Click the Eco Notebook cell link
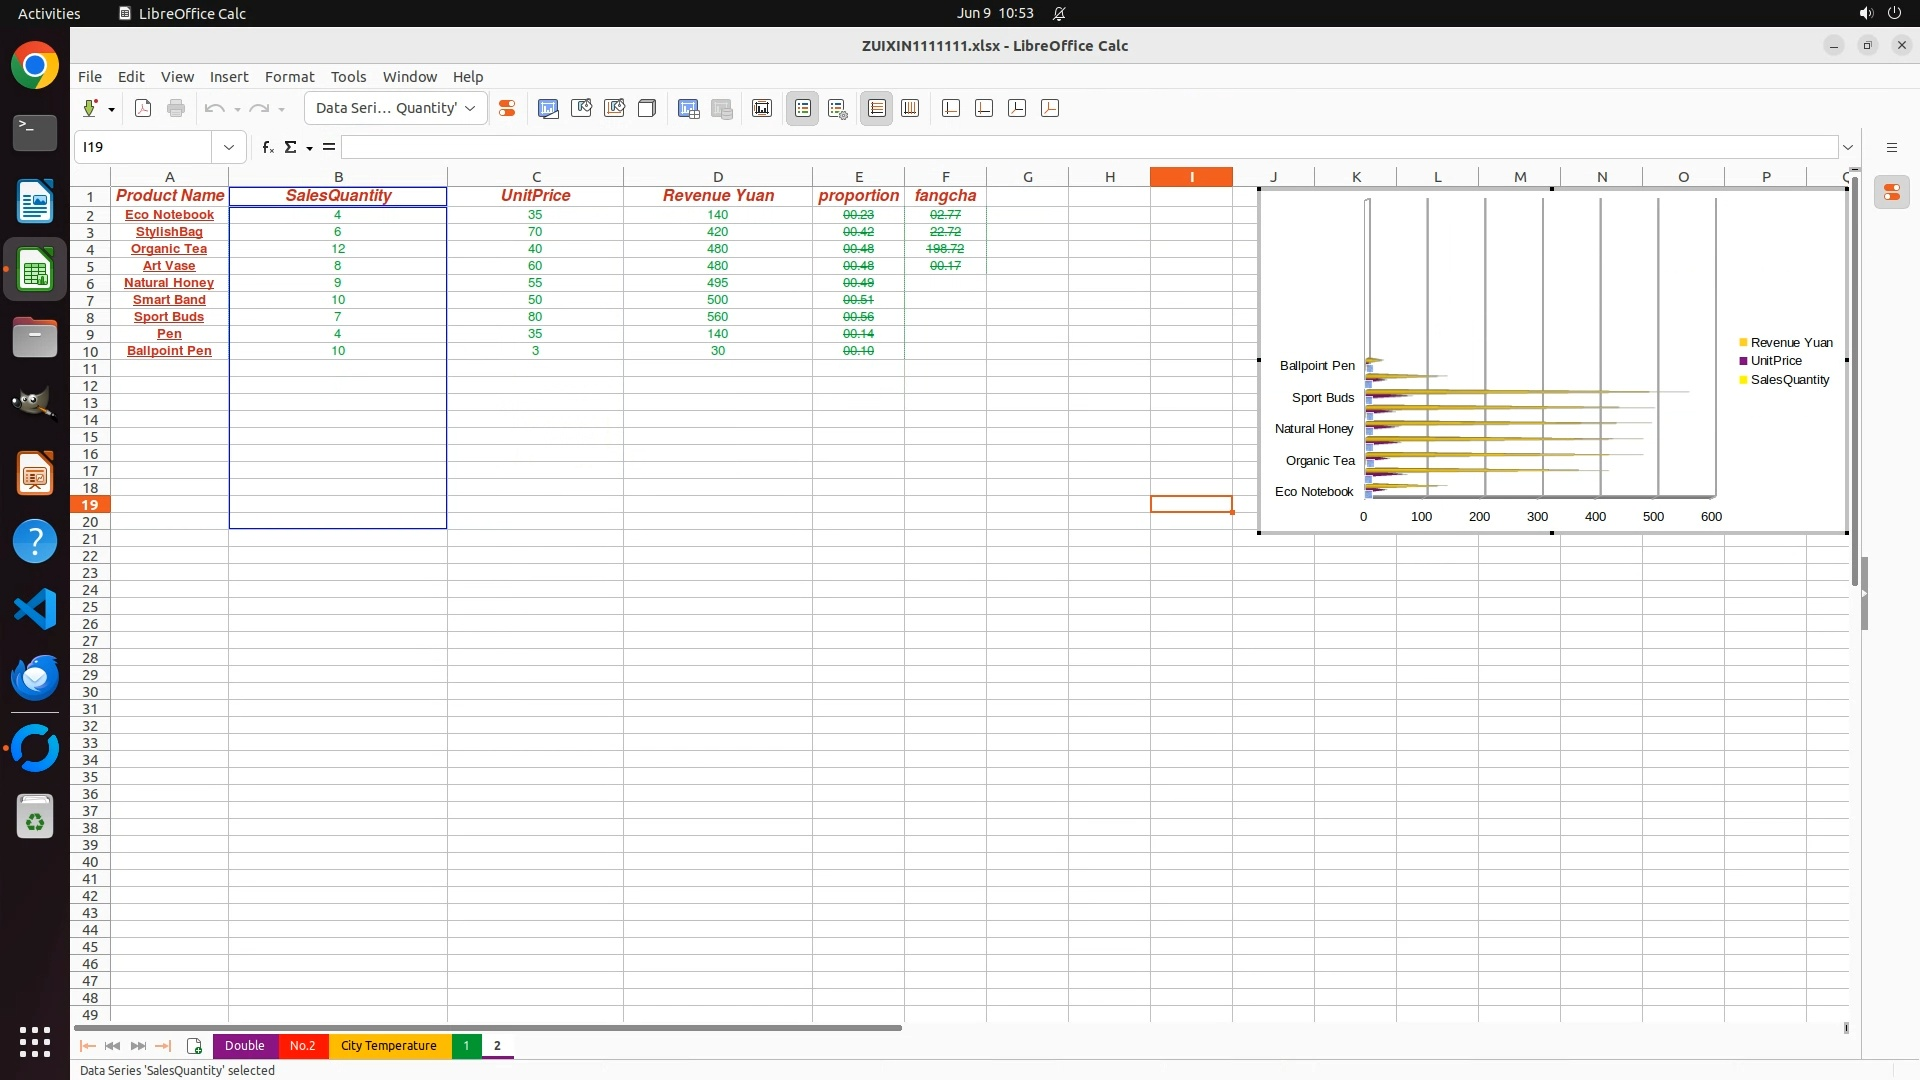Image resolution: width=1920 pixels, height=1080 pixels. [x=169, y=215]
